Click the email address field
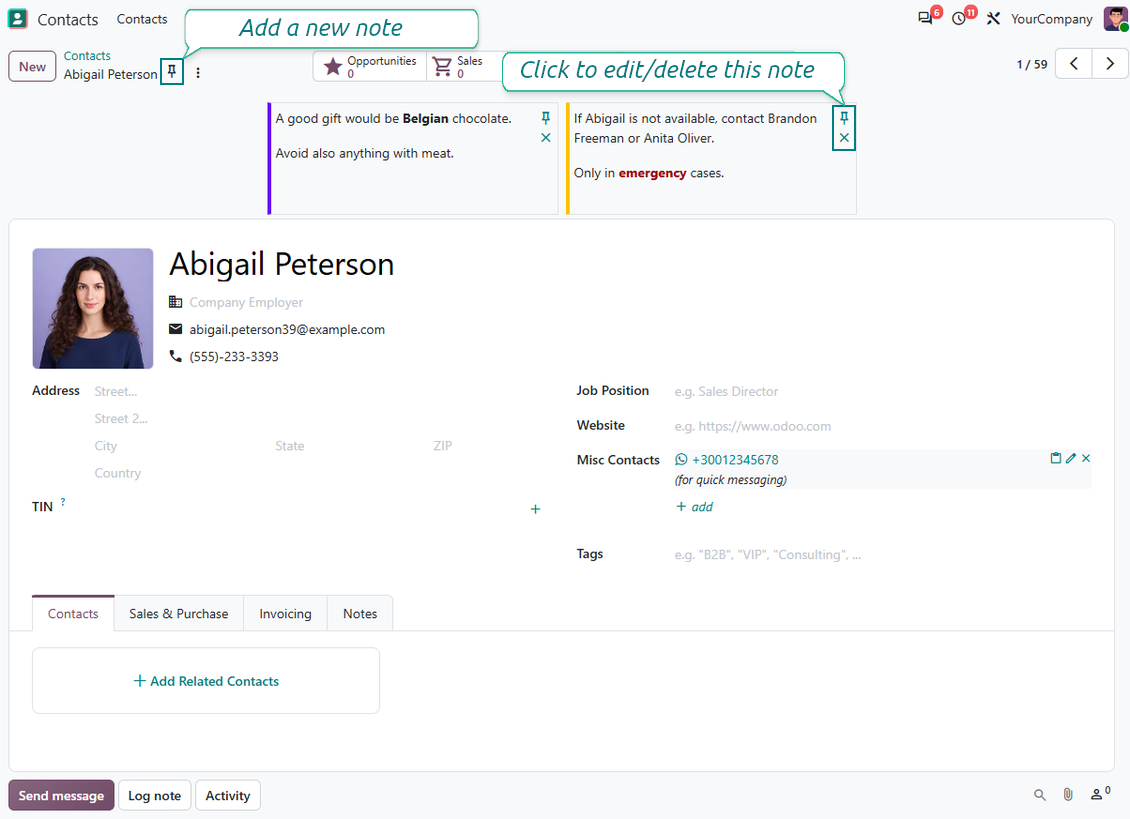 (x=287, y=329)
